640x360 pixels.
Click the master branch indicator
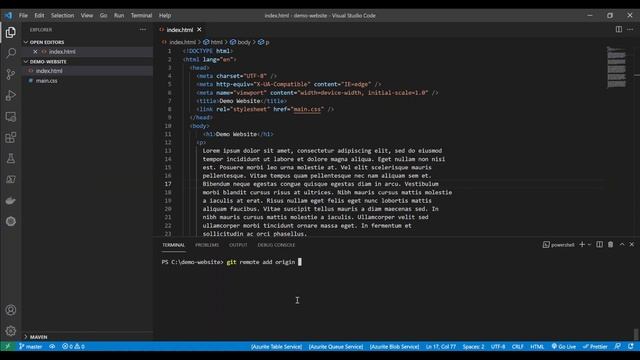click(x=31, y=347)
